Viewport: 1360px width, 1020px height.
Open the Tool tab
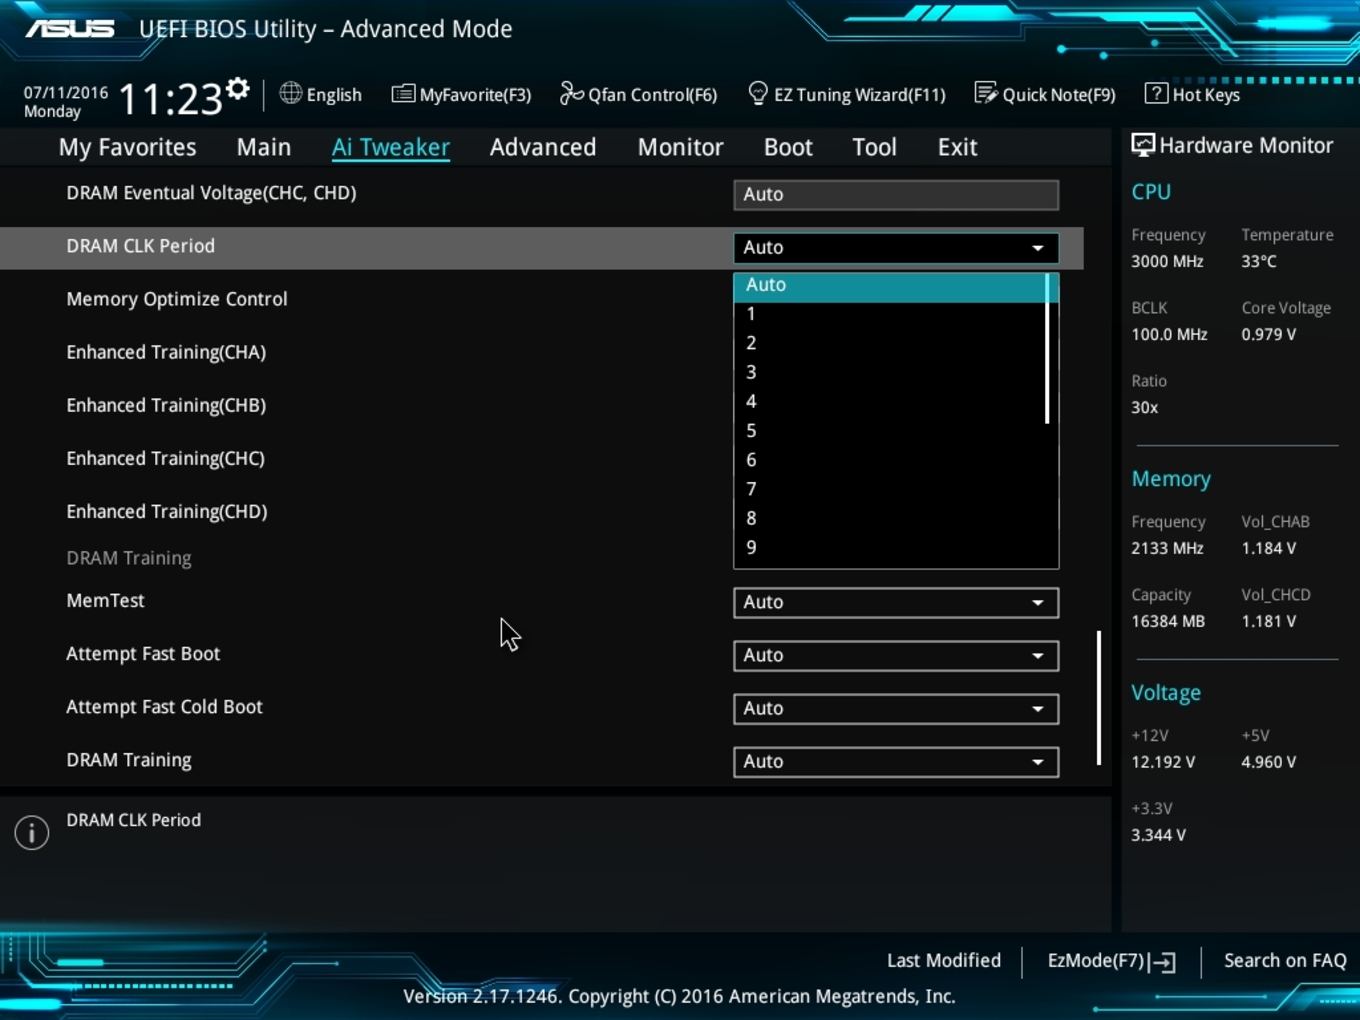[x=874, y=147]
